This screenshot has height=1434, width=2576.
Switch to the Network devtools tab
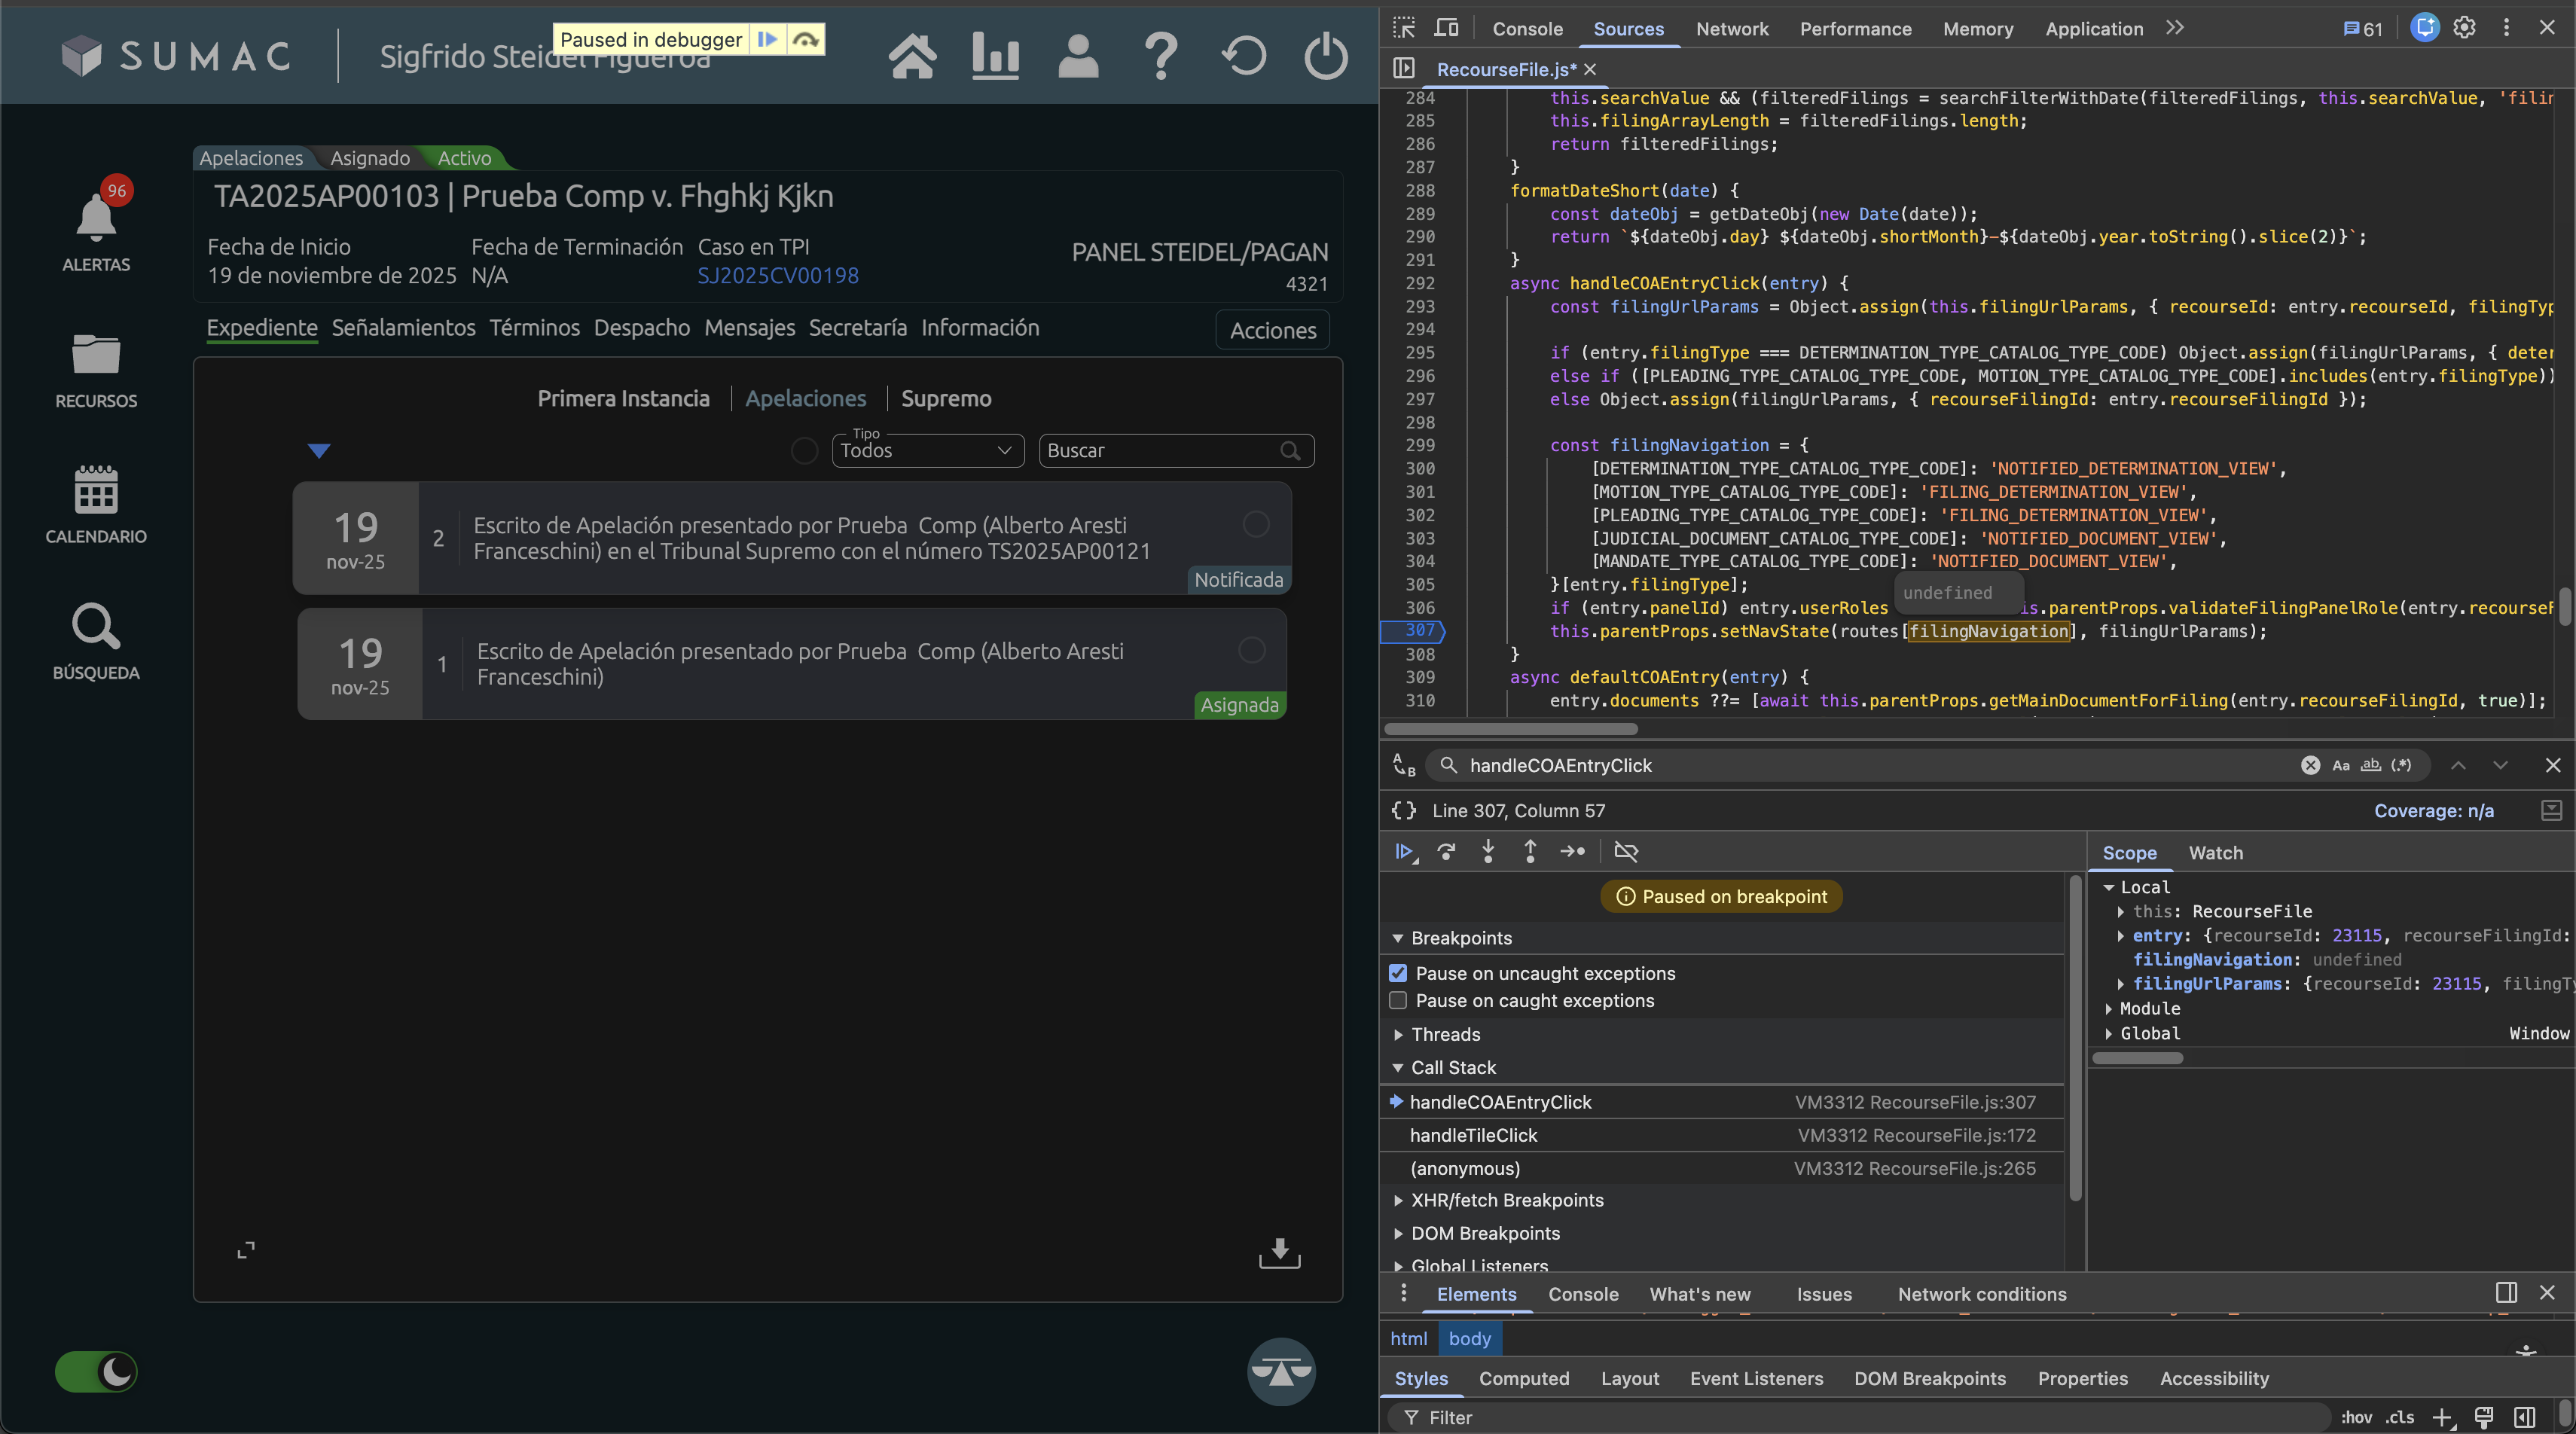click(x=1731, y=29)
